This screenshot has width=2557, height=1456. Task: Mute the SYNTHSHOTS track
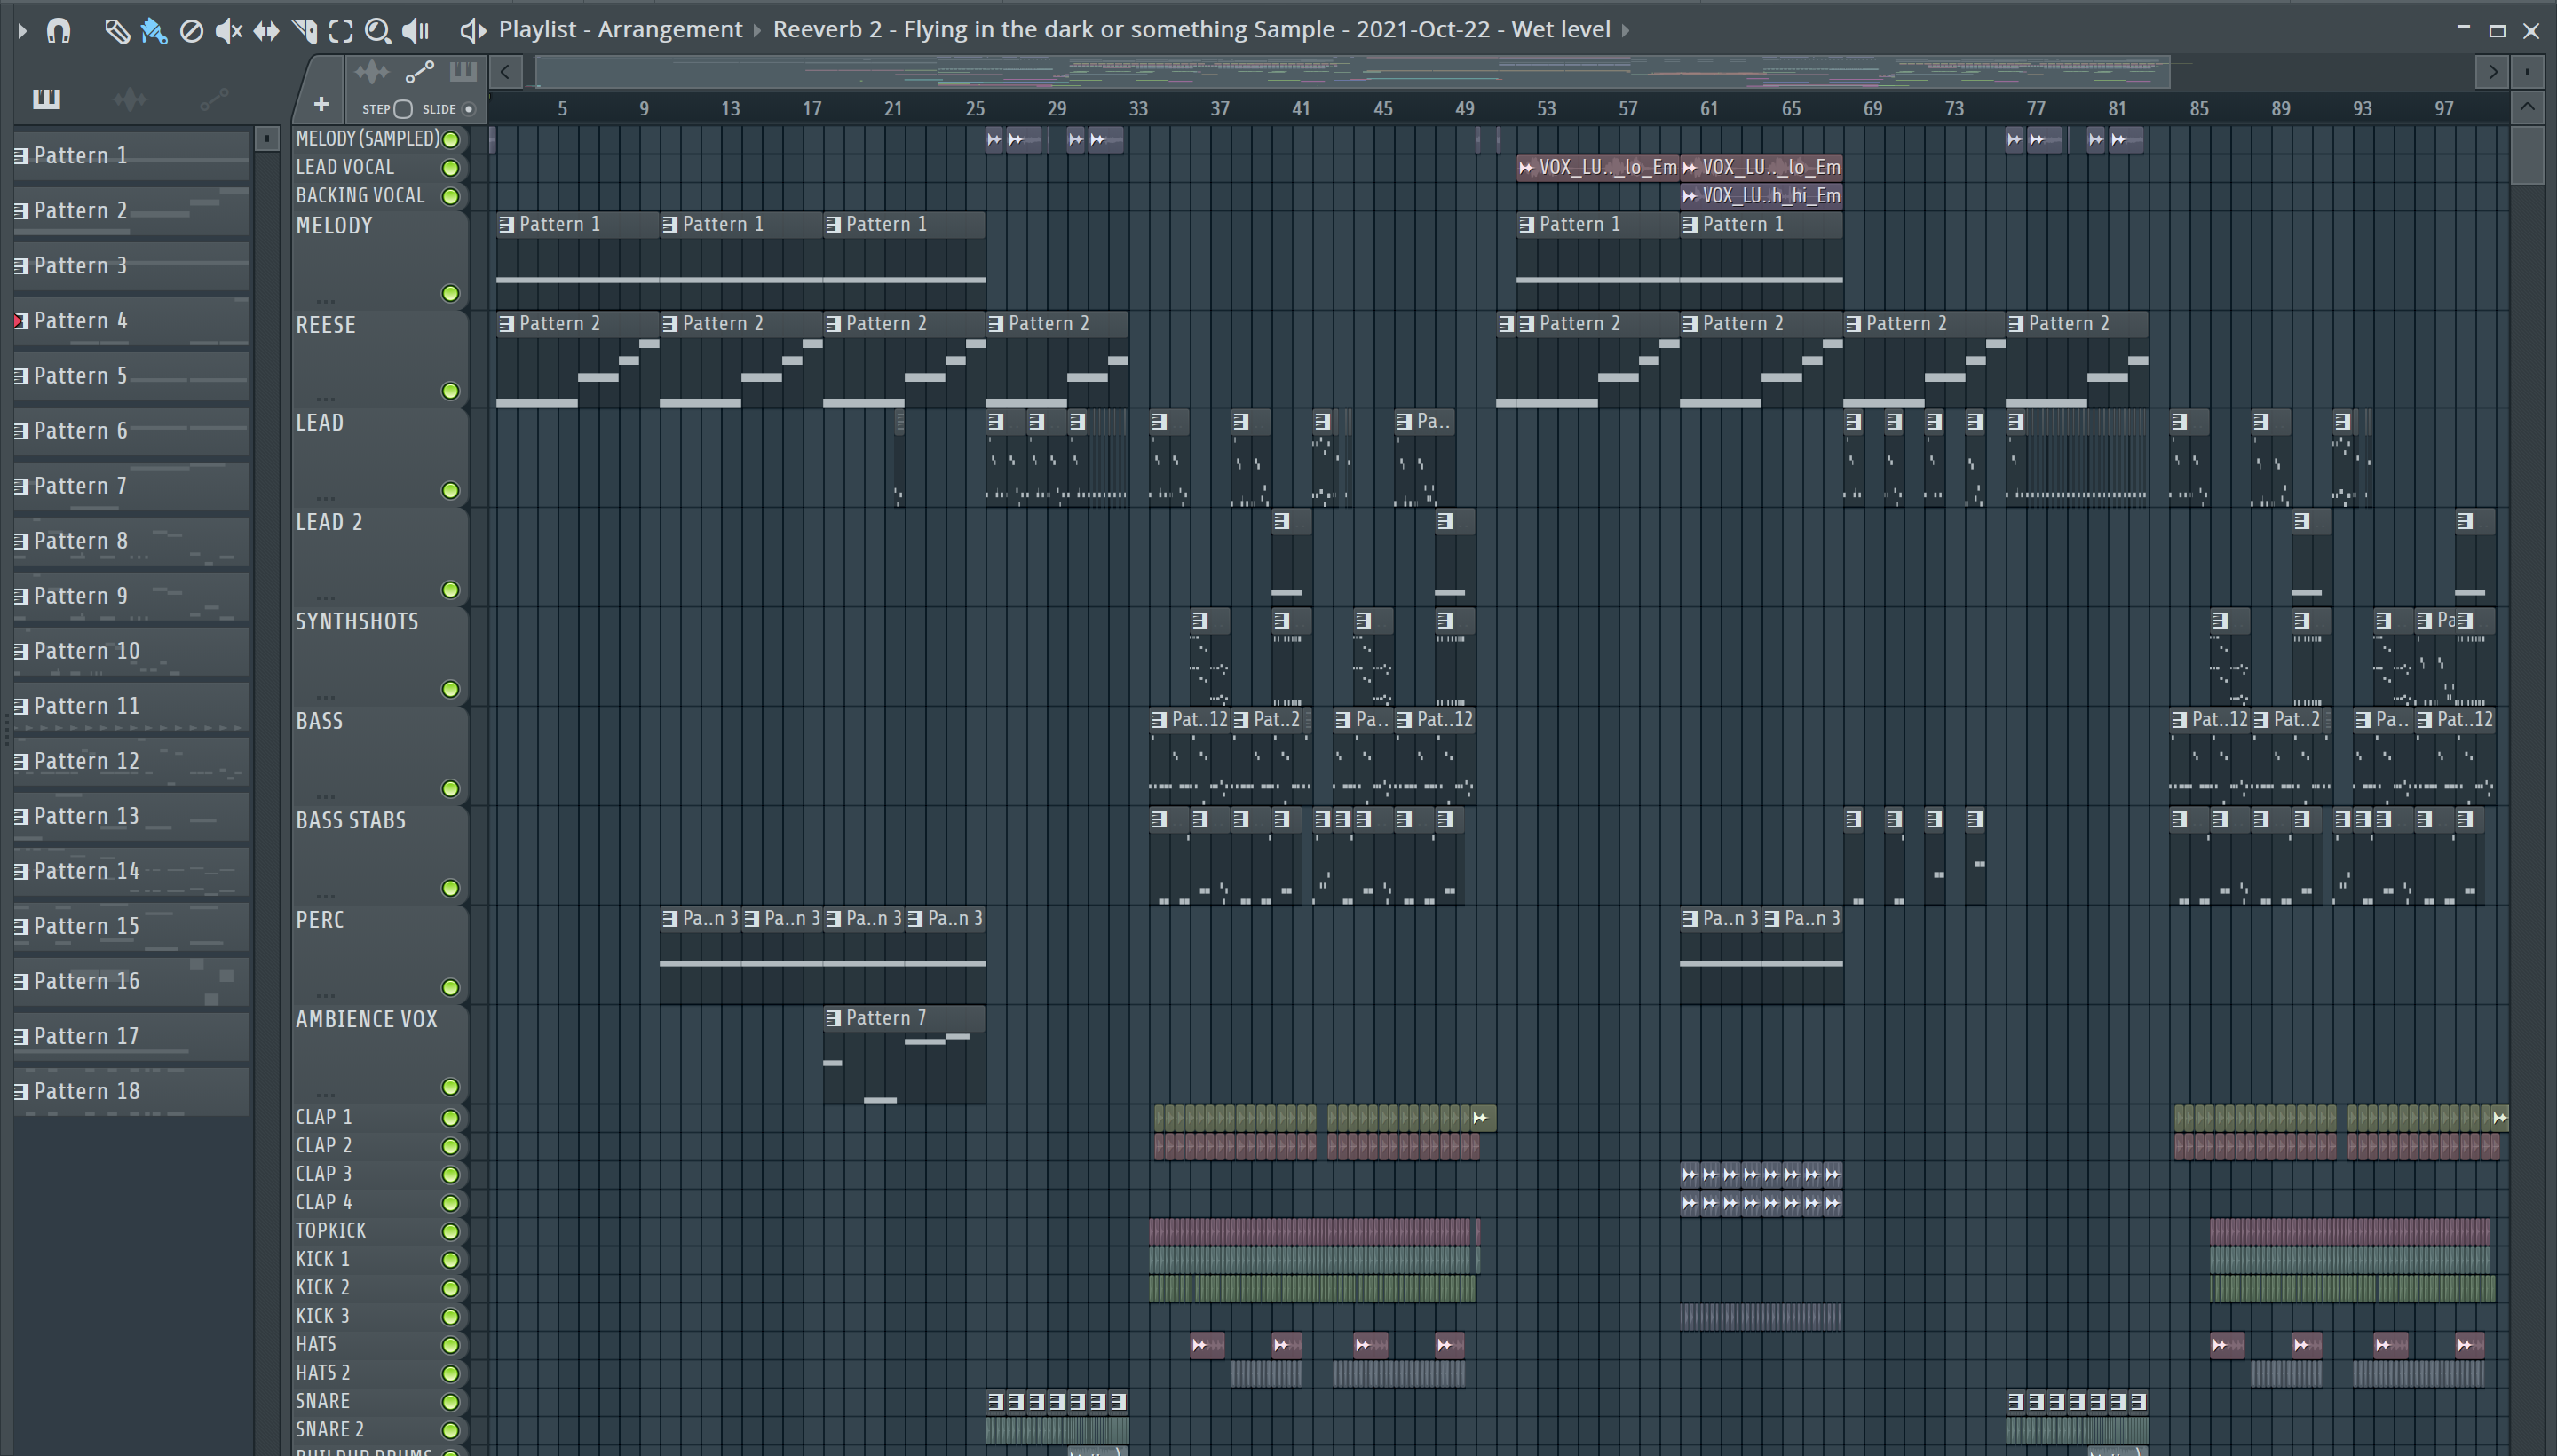451,689
